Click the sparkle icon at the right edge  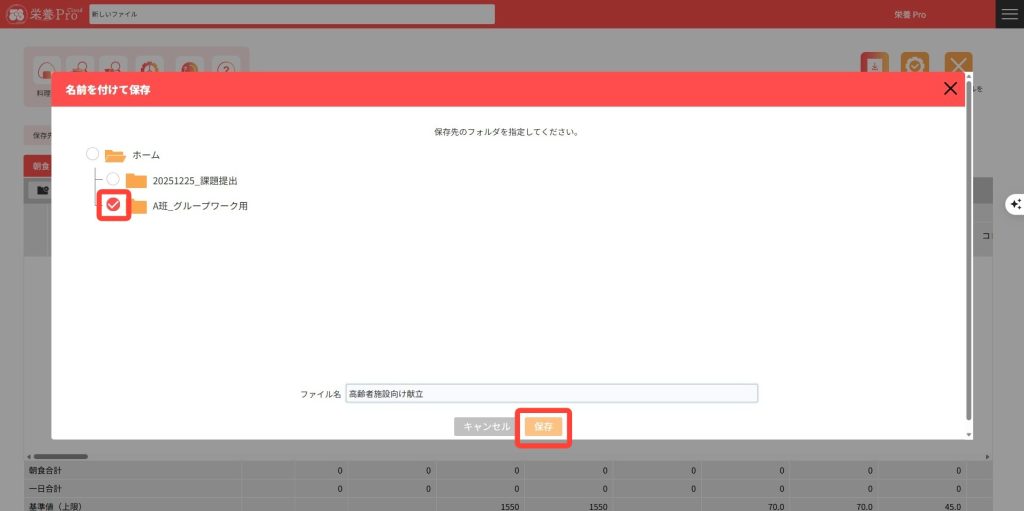point(1014,204)
